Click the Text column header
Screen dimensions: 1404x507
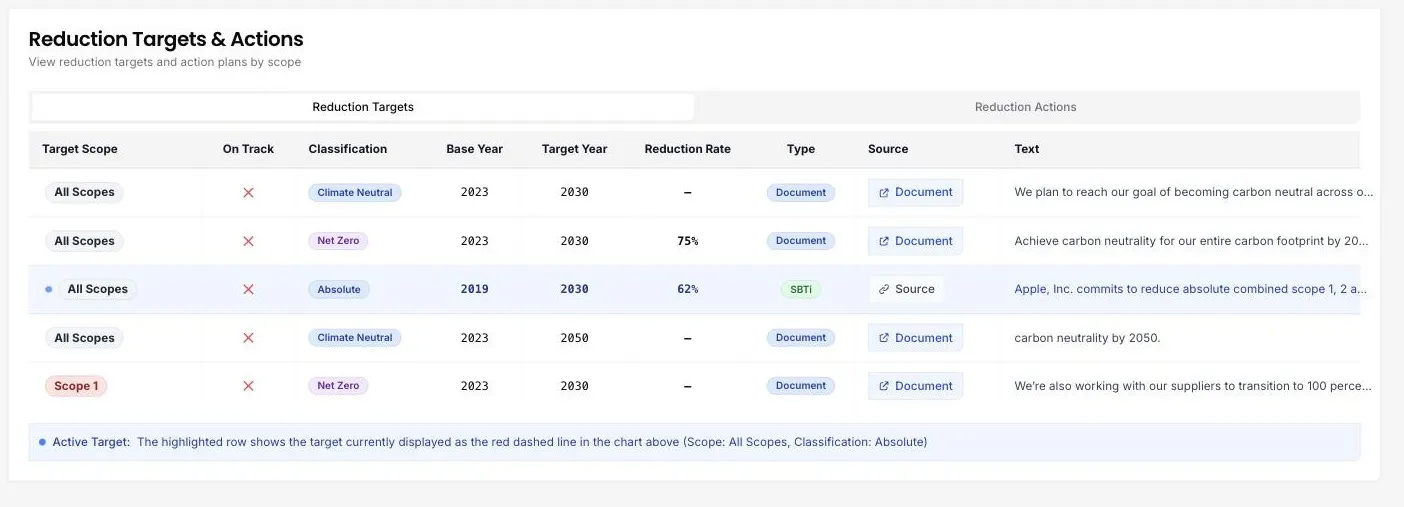[x=1027, y=149]
